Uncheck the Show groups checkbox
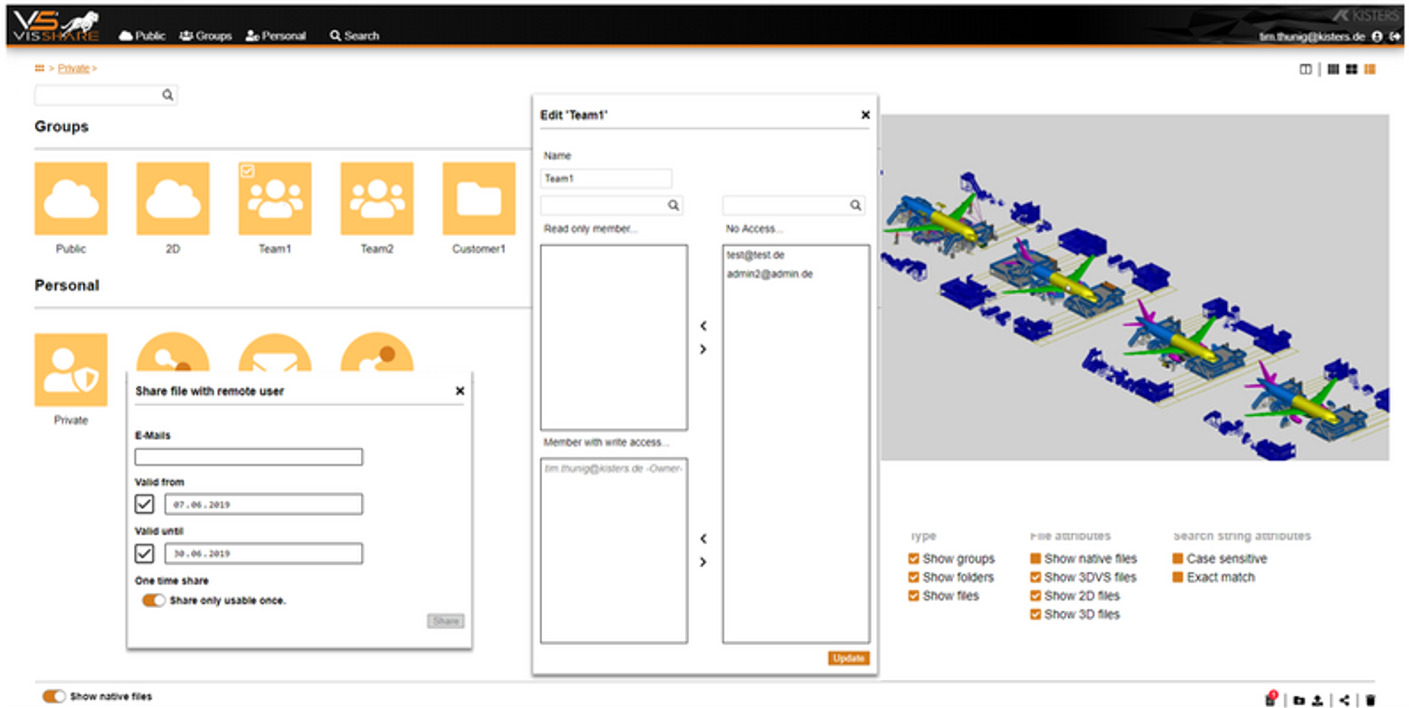Viewport: 1409px width, 708px height. [x=913, y=558]
